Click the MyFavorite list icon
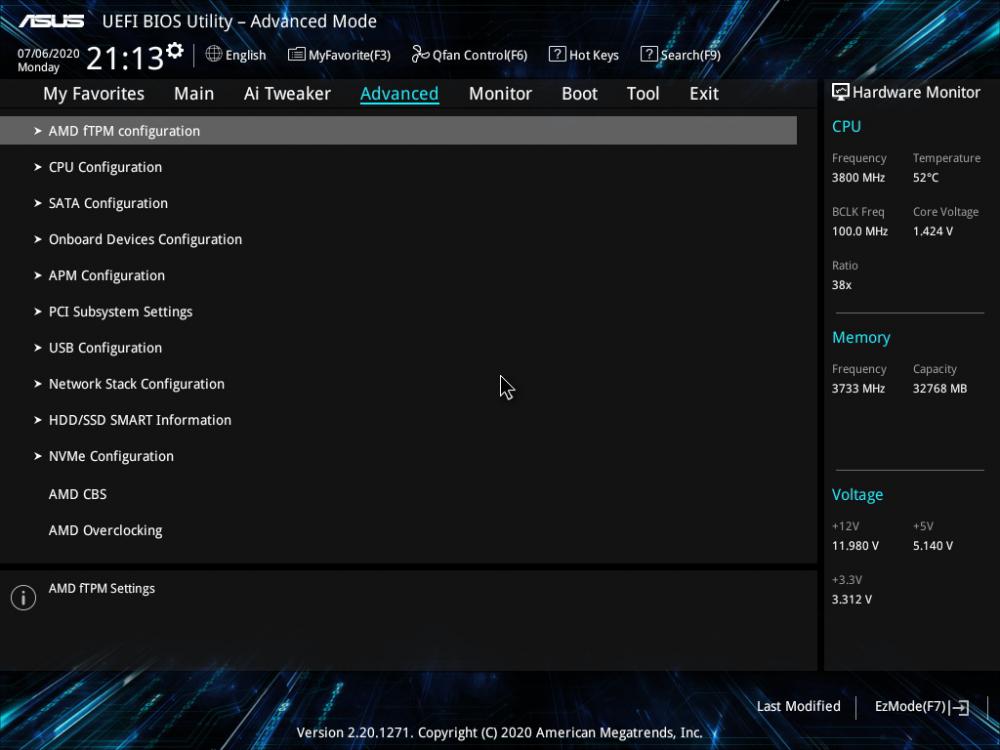This screenshot has width=1000, height=750. pos(297,54)
